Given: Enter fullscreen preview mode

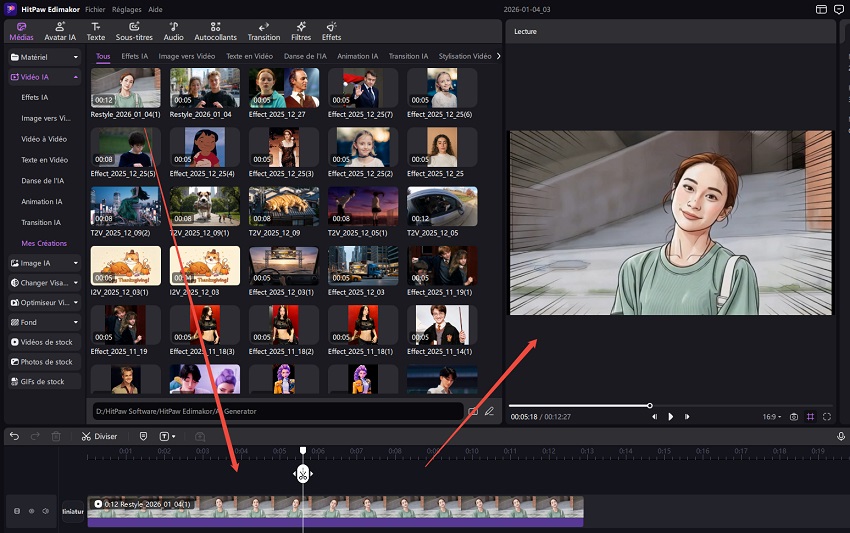Looking at the screenshot, I should pos(827,416).
